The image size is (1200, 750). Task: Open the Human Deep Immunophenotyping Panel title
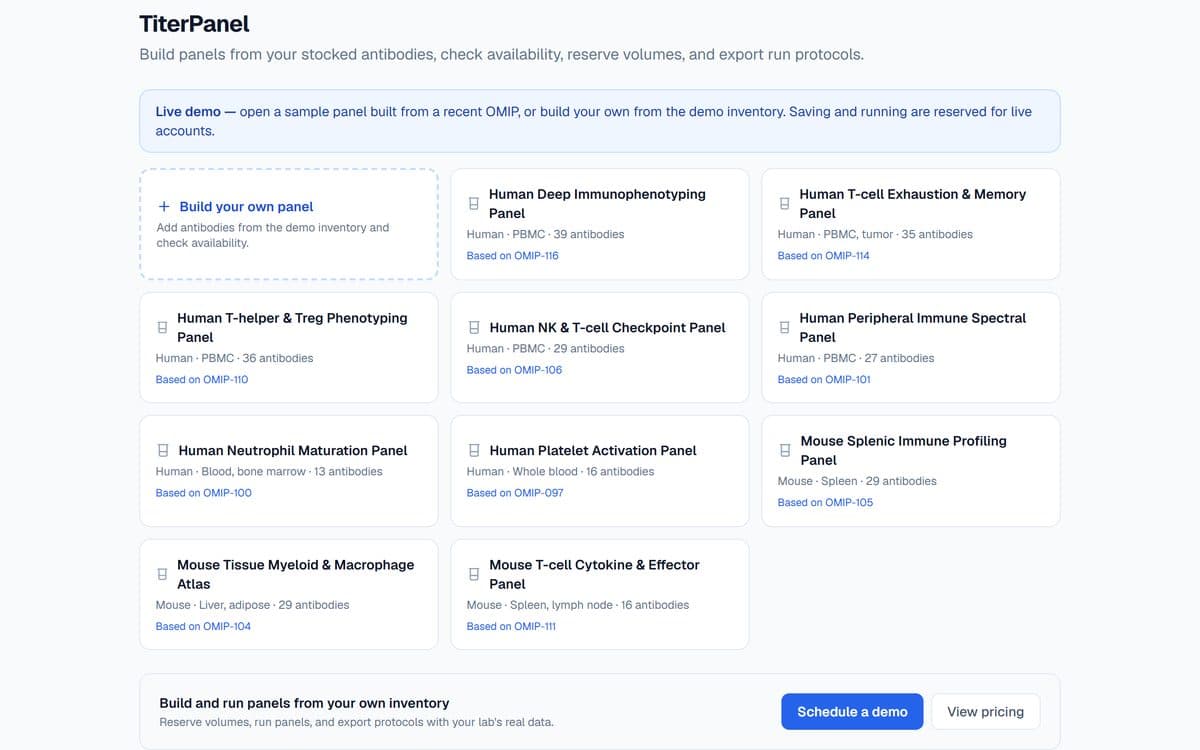click(597, 204)
